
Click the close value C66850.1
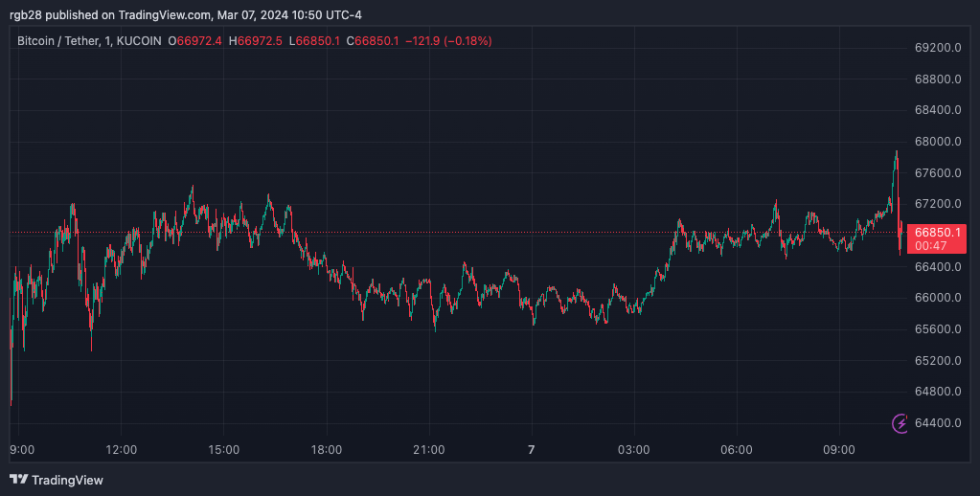(x=372, y=41)
